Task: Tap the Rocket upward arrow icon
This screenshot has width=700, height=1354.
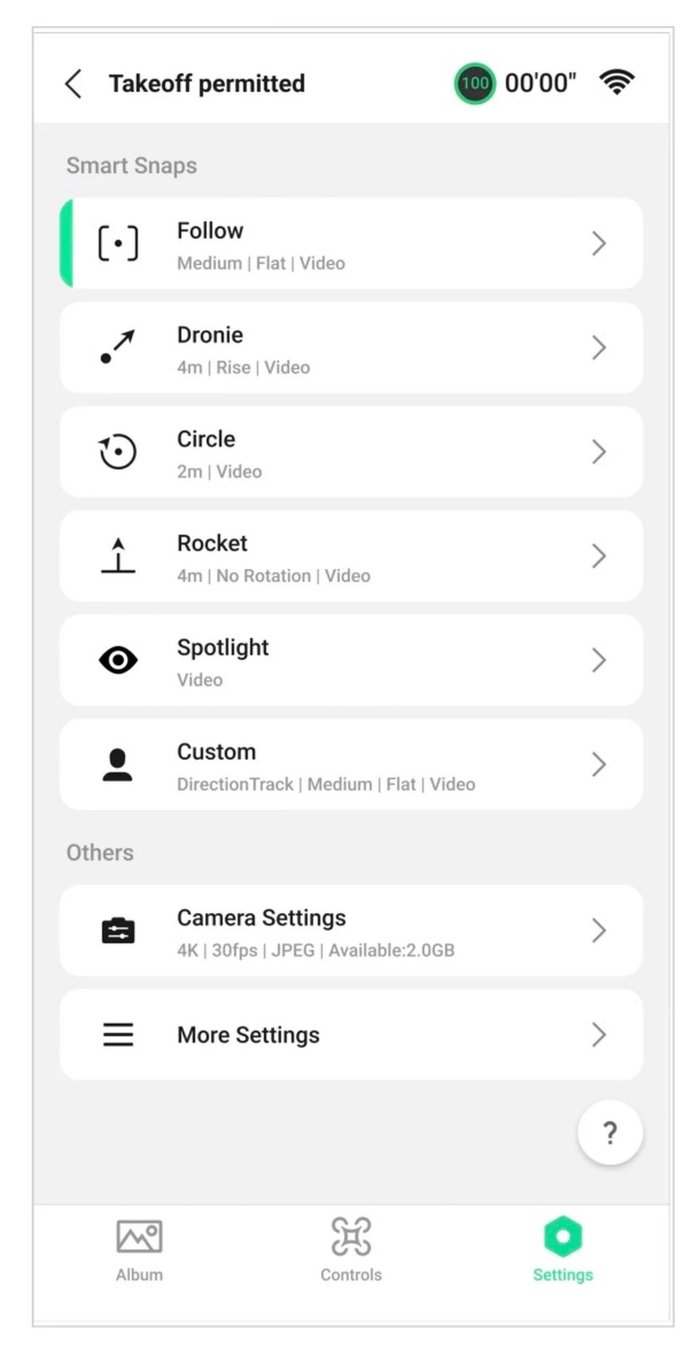Action: (118, 556)
